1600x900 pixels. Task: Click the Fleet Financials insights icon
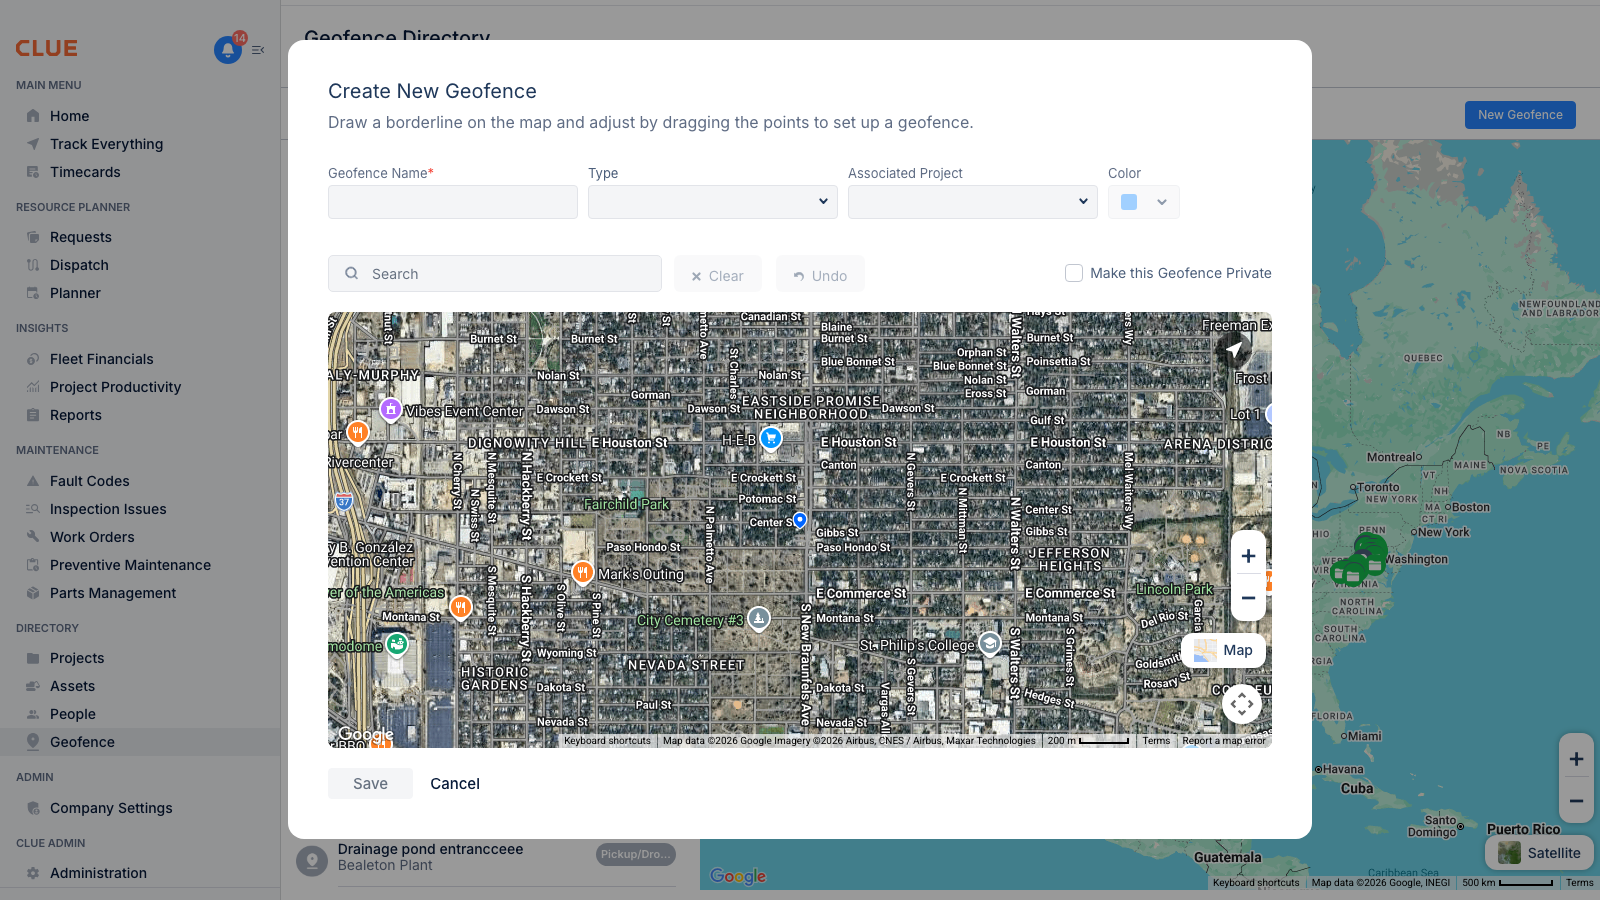(33, 359)
